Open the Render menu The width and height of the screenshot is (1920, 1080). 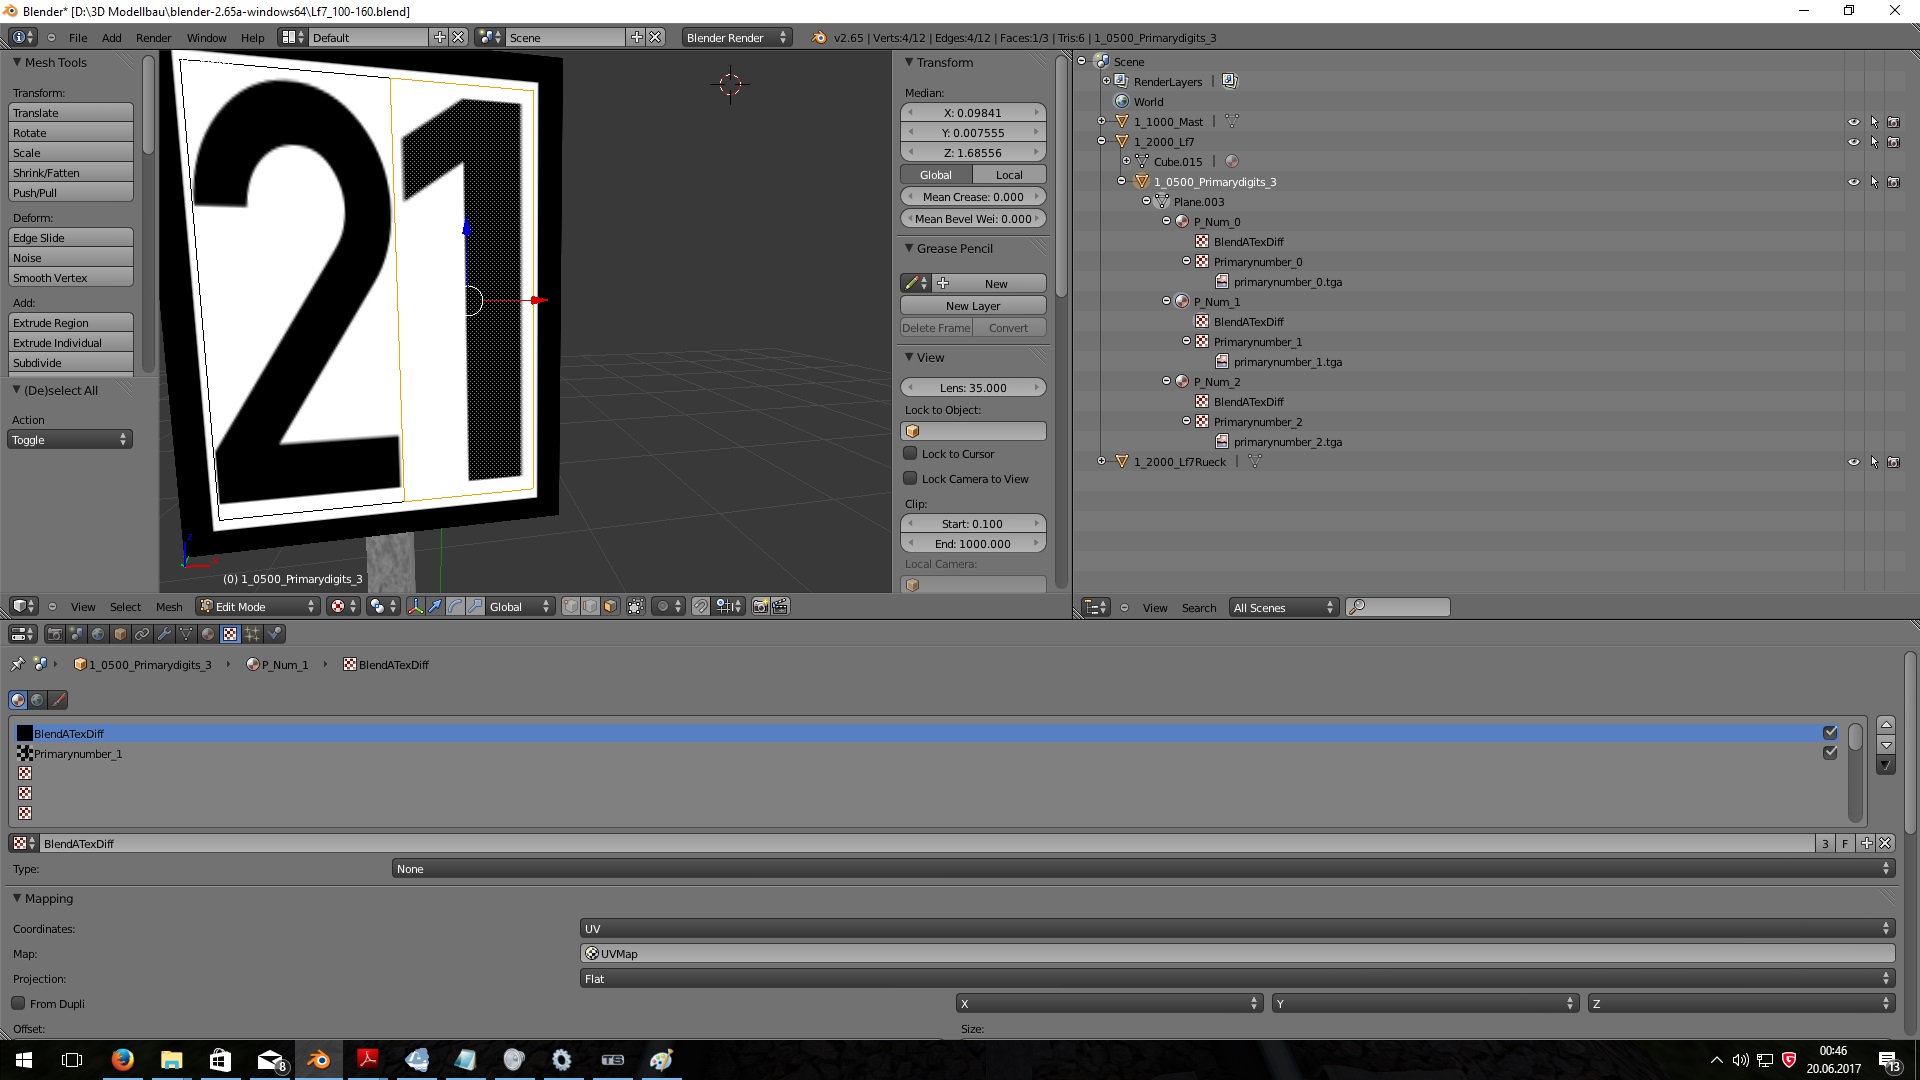153,38
